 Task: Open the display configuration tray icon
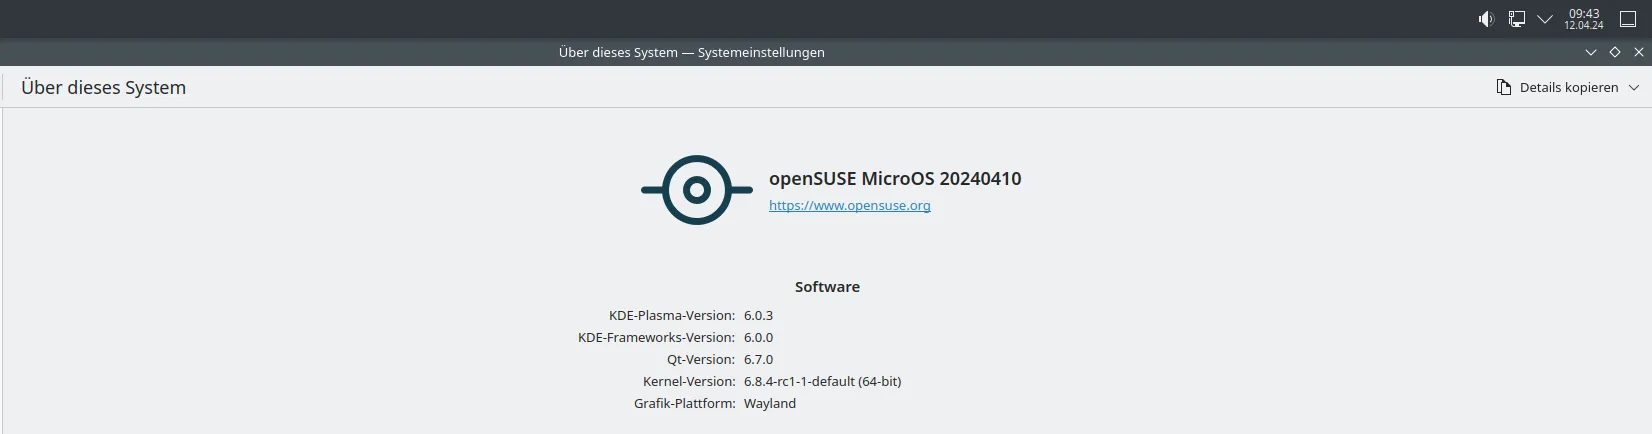(x=1517, y=19)
